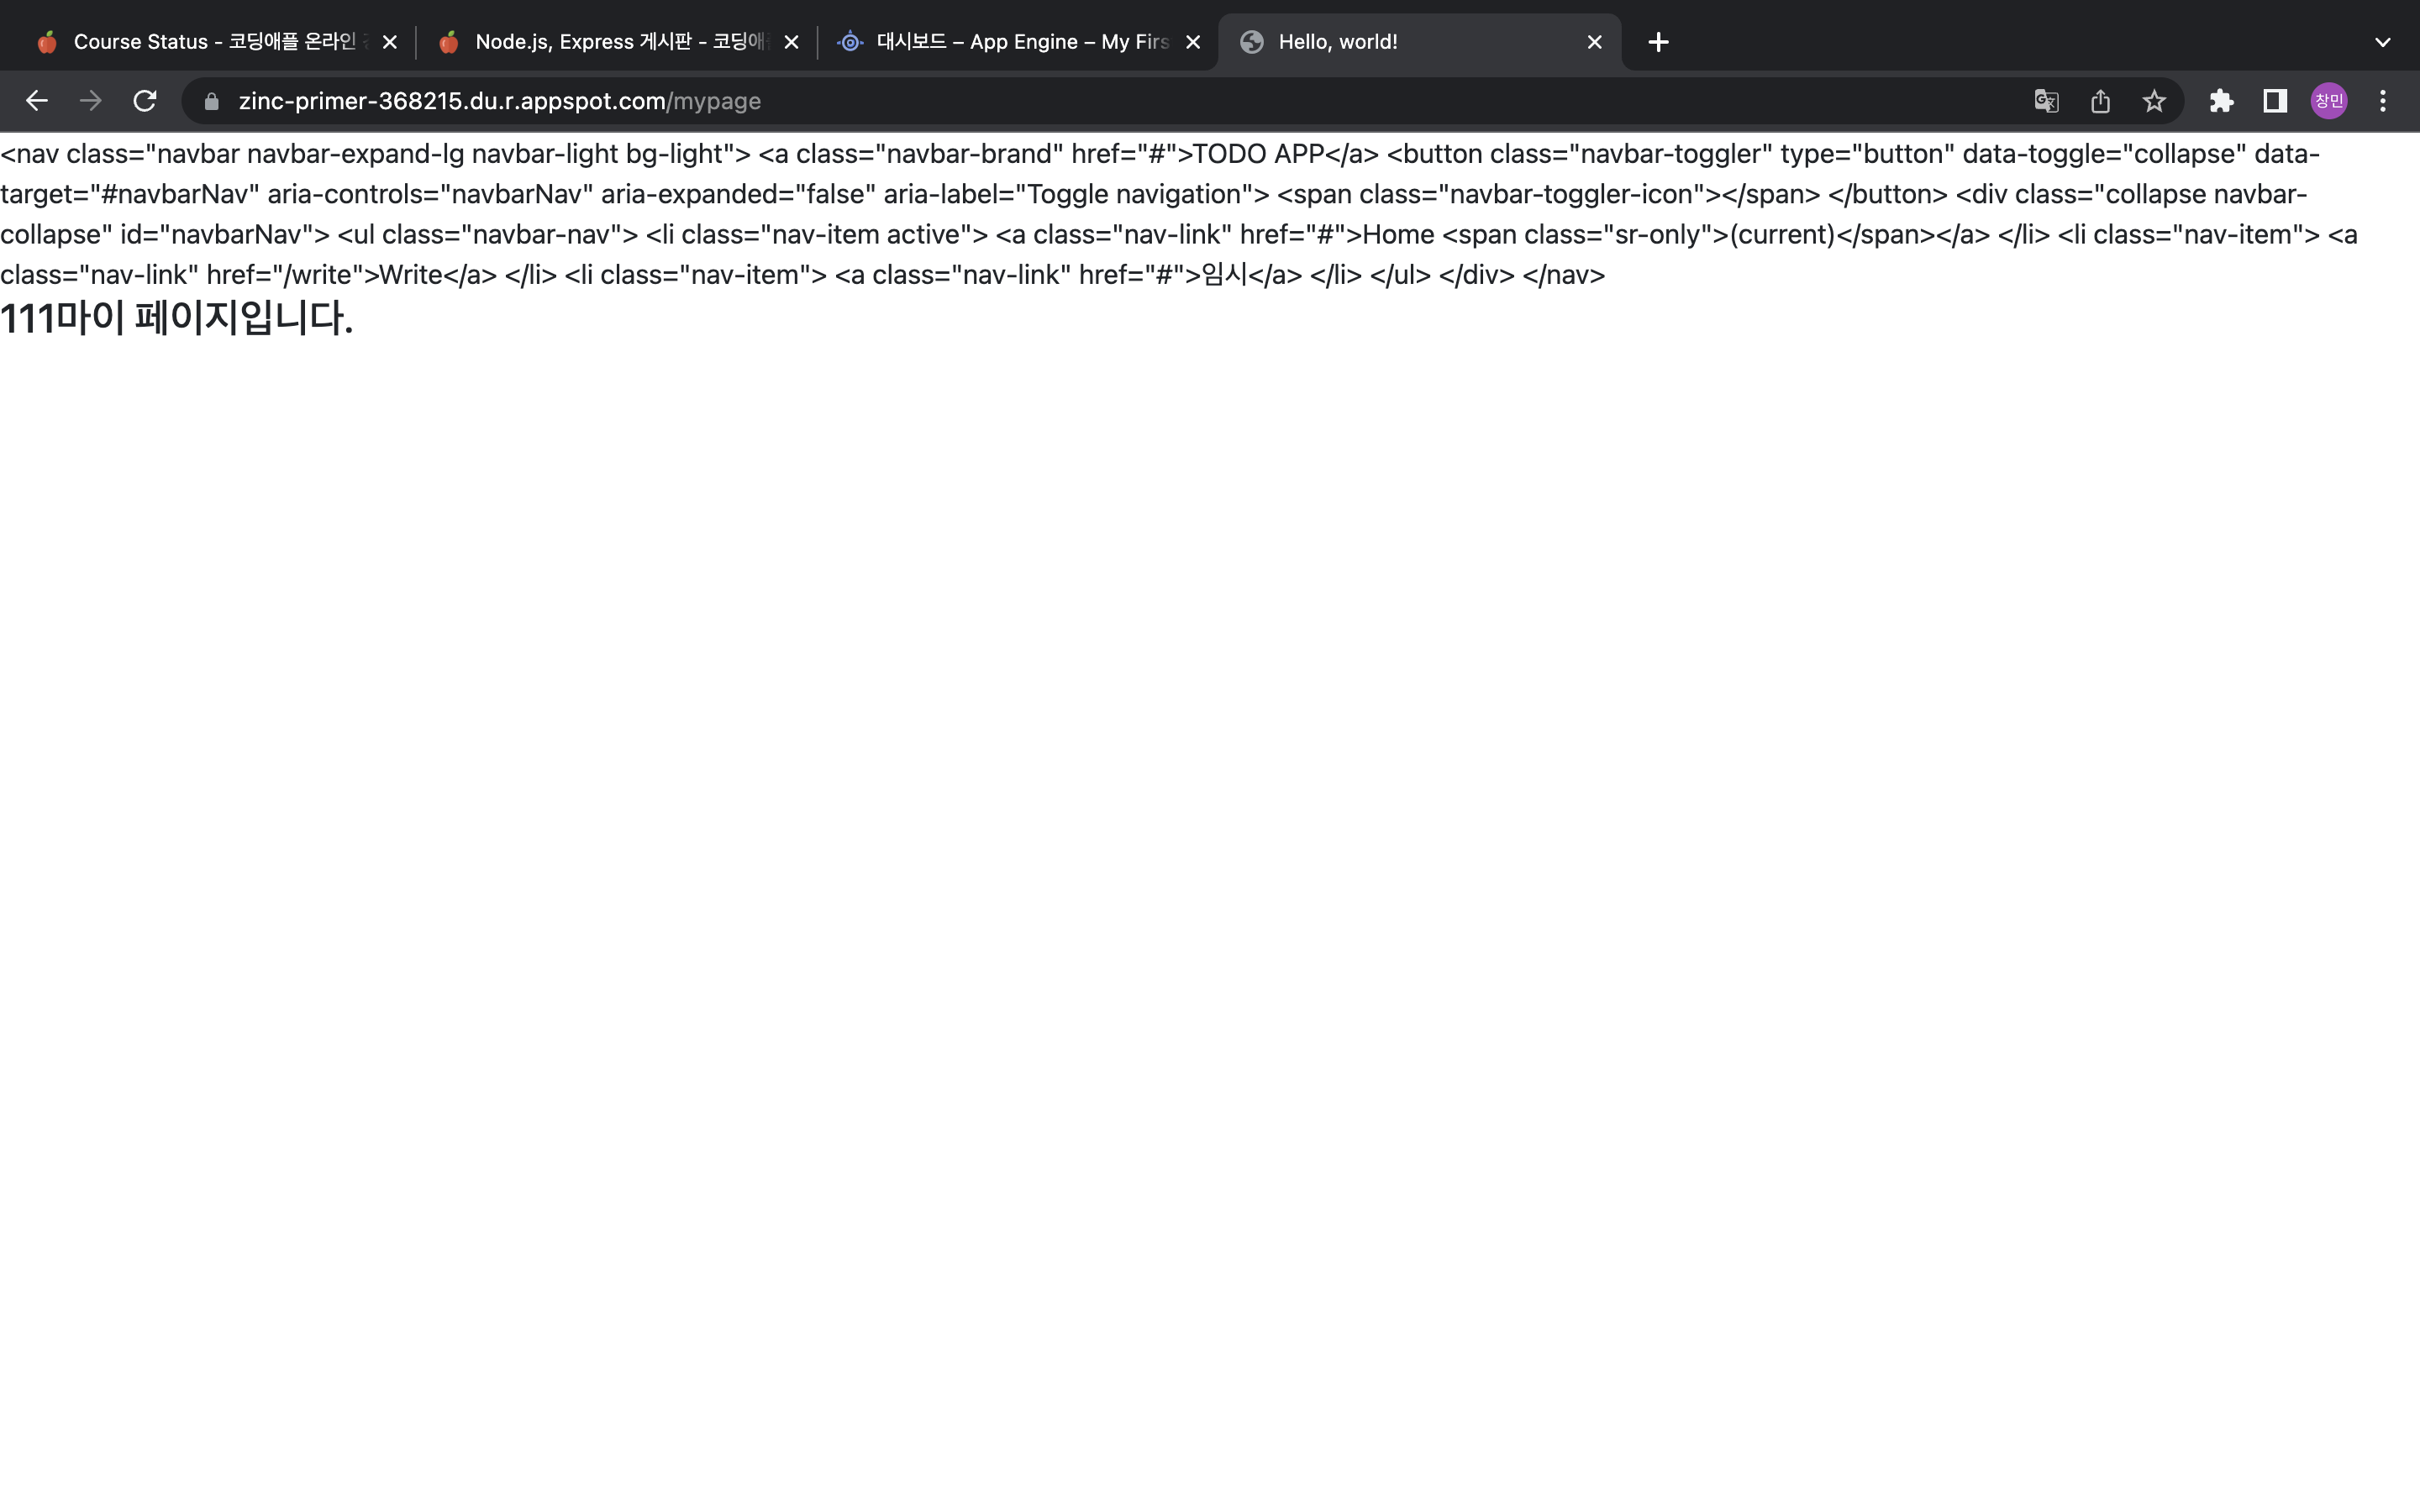Screen dimensions: 2420x1512
Task: Open a new tab
Action: click(x=1658, y=42)
